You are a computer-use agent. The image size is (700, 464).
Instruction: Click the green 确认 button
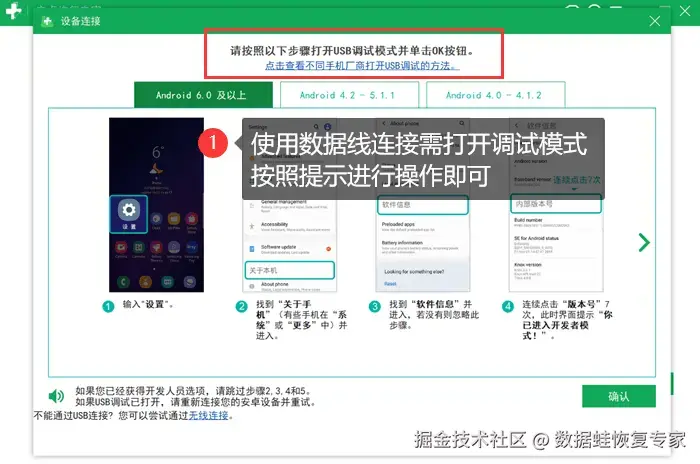[619, 396]
